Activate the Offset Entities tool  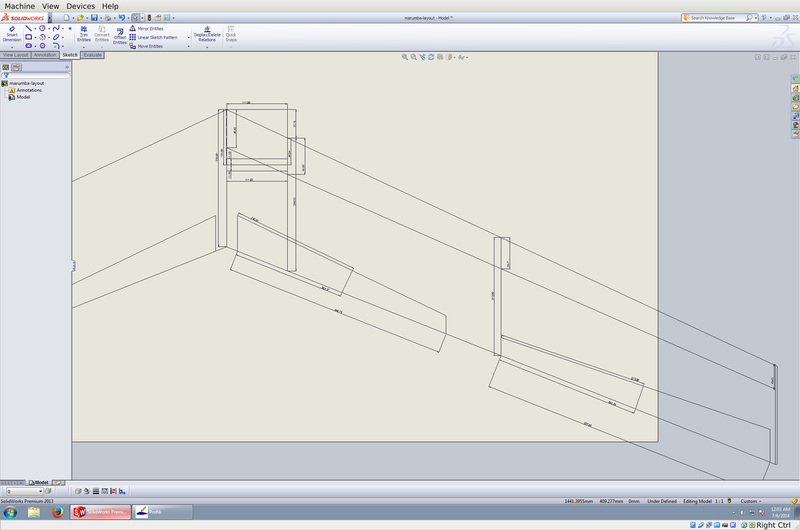119,36
